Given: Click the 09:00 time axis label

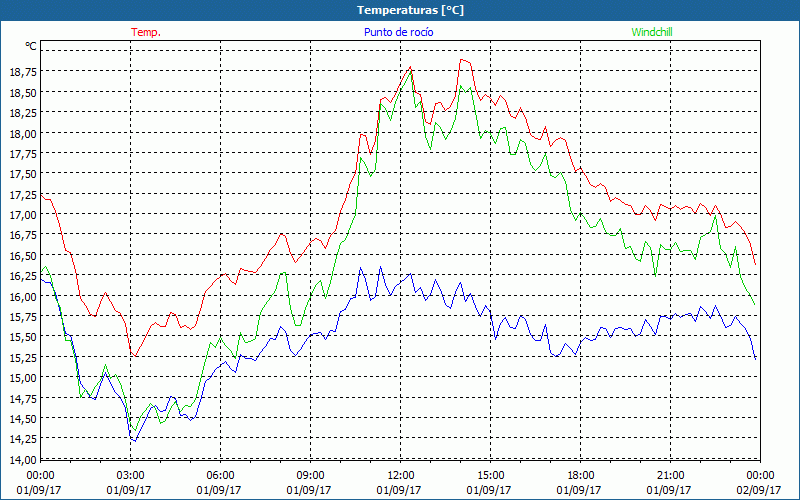Looking at the screenshot, I should point(310,476).
